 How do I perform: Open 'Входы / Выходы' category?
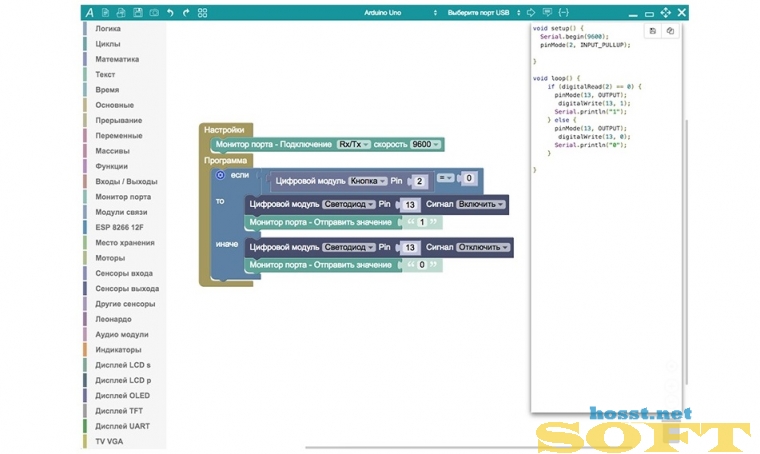tap(126, 181)
